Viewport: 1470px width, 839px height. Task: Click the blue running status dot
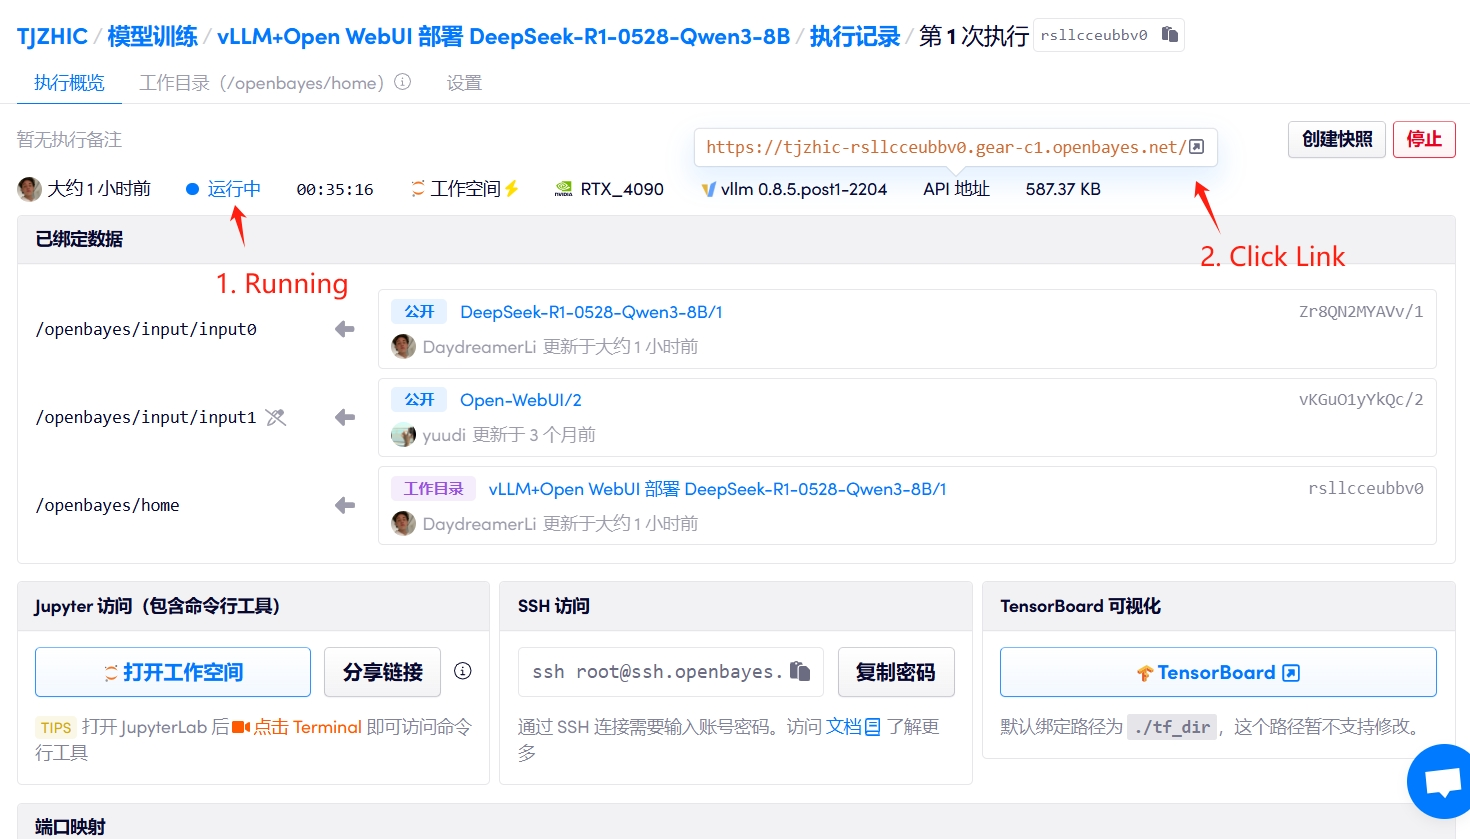pyautogui.click(x=192, y=189)
